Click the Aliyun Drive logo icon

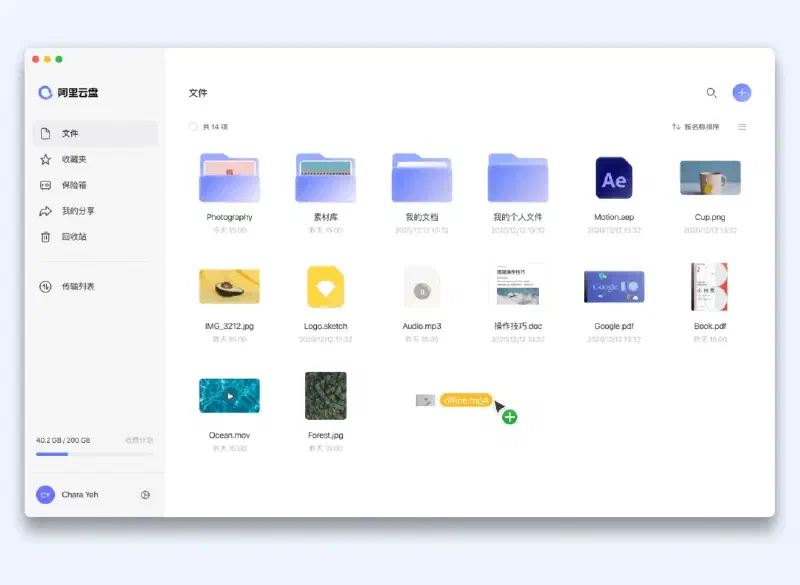click(x=45, y=92)
